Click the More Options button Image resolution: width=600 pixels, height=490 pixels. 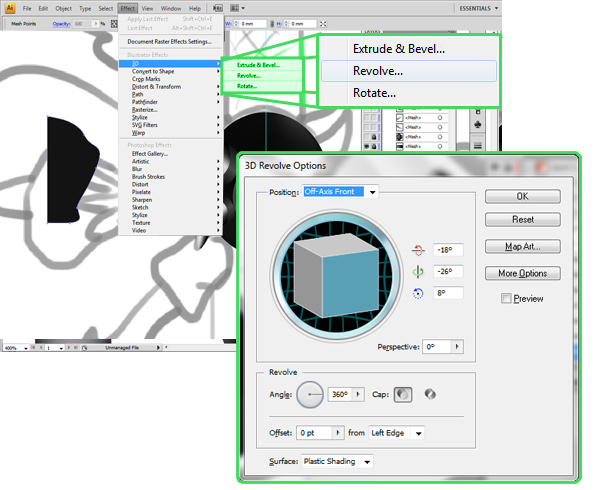tap(523, 273)
